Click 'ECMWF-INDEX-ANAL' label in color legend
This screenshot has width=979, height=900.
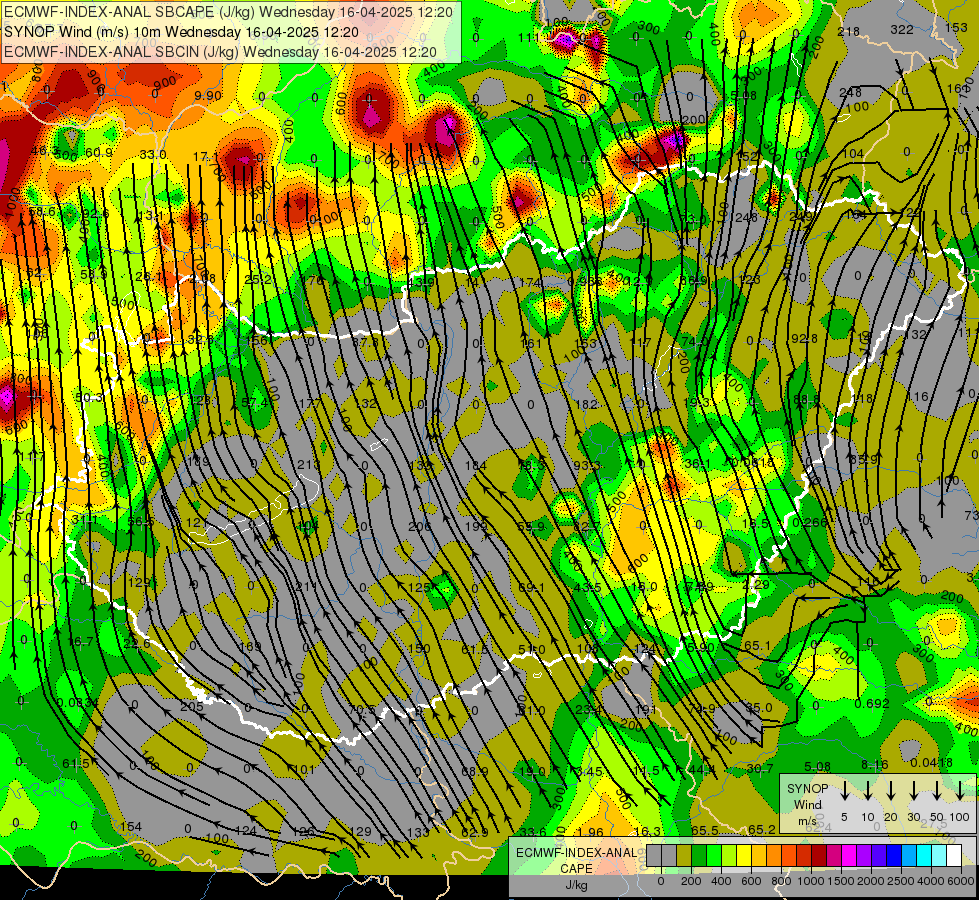click(x=576, y=853)
